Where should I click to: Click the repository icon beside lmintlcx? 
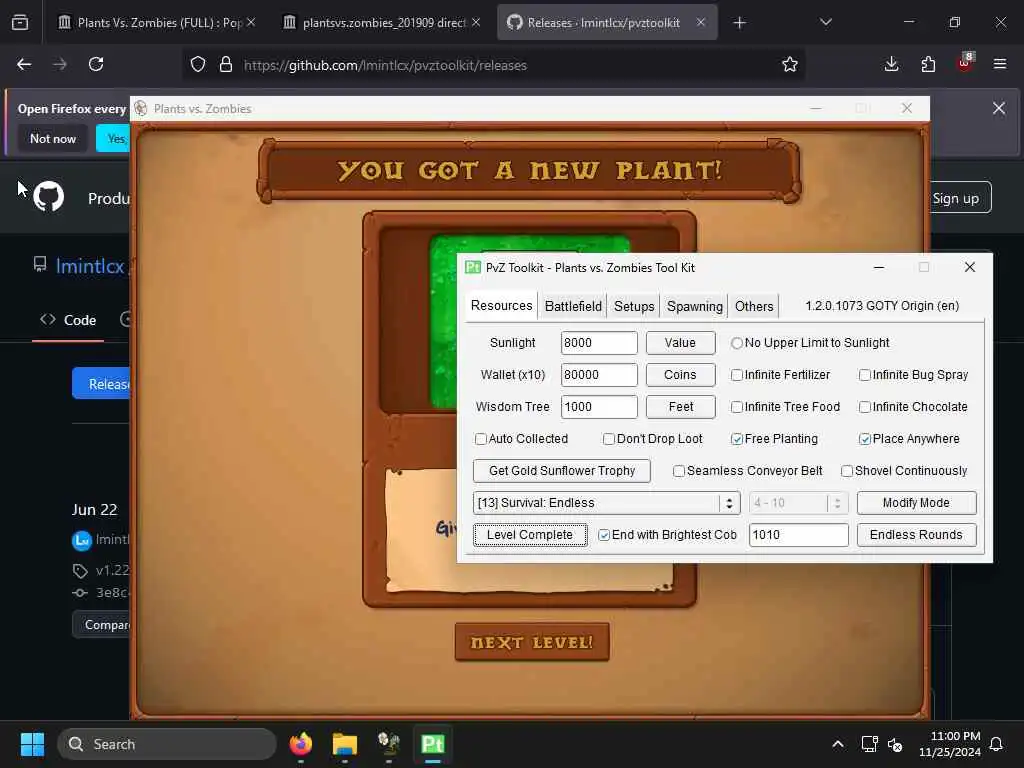point(40,264)
